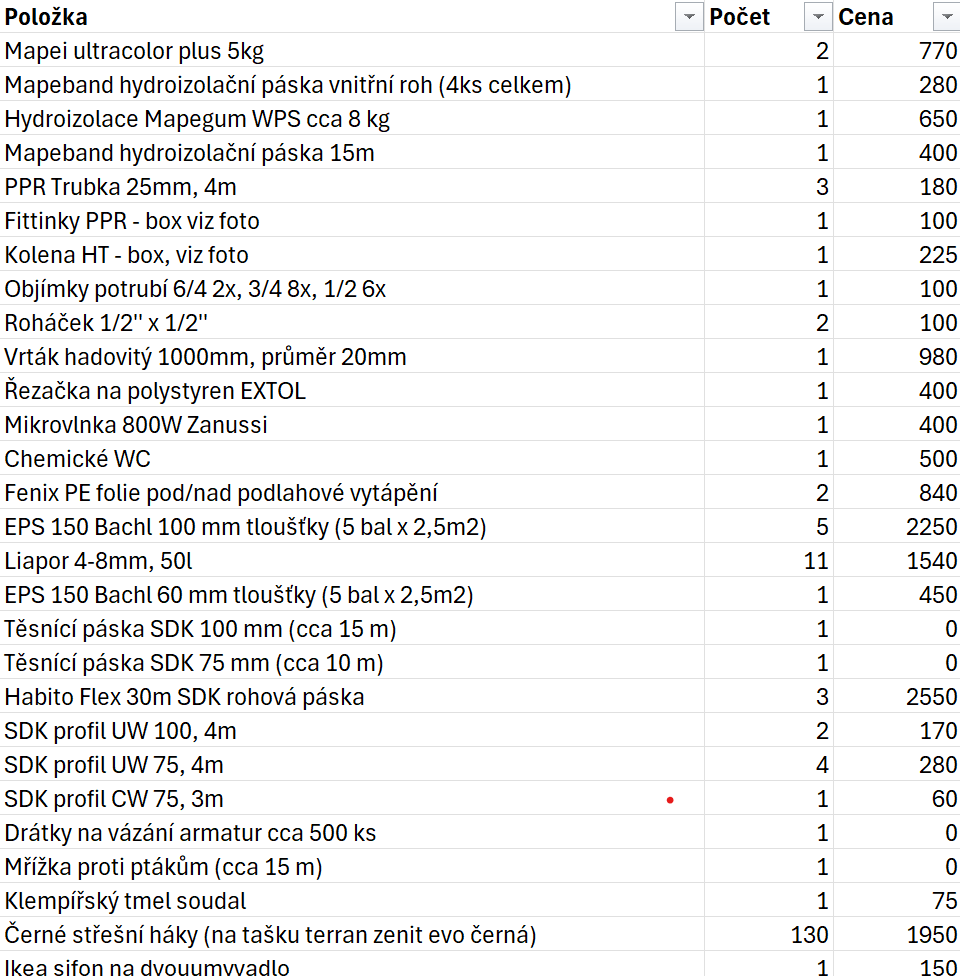The image size is (960, 976).
Task: Select the price 2550 for Habito Flex
Action: [896, 697]
